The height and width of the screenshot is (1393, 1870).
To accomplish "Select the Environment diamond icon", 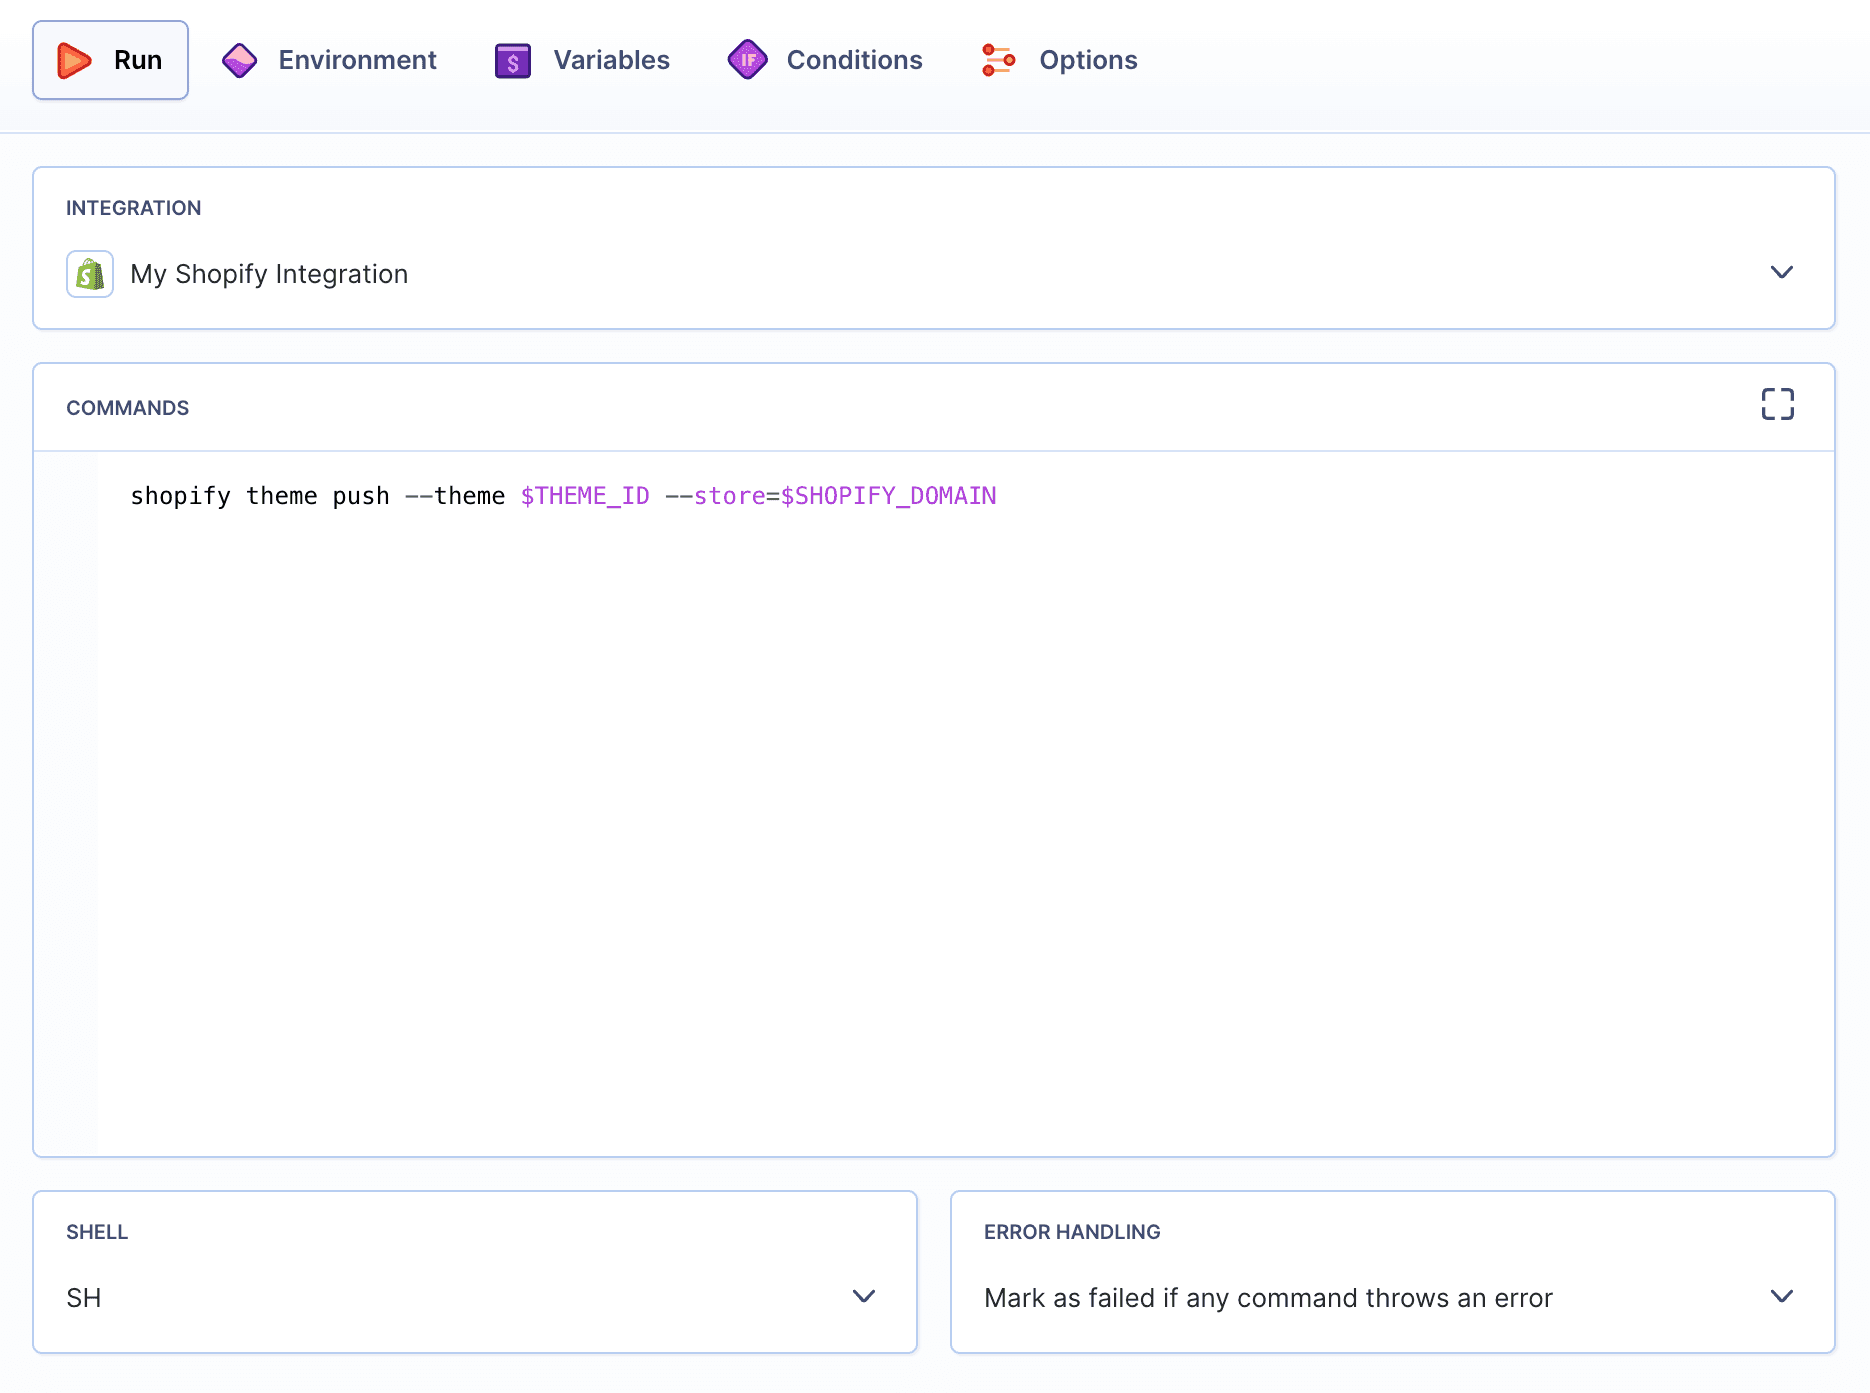I will [239, 59].
